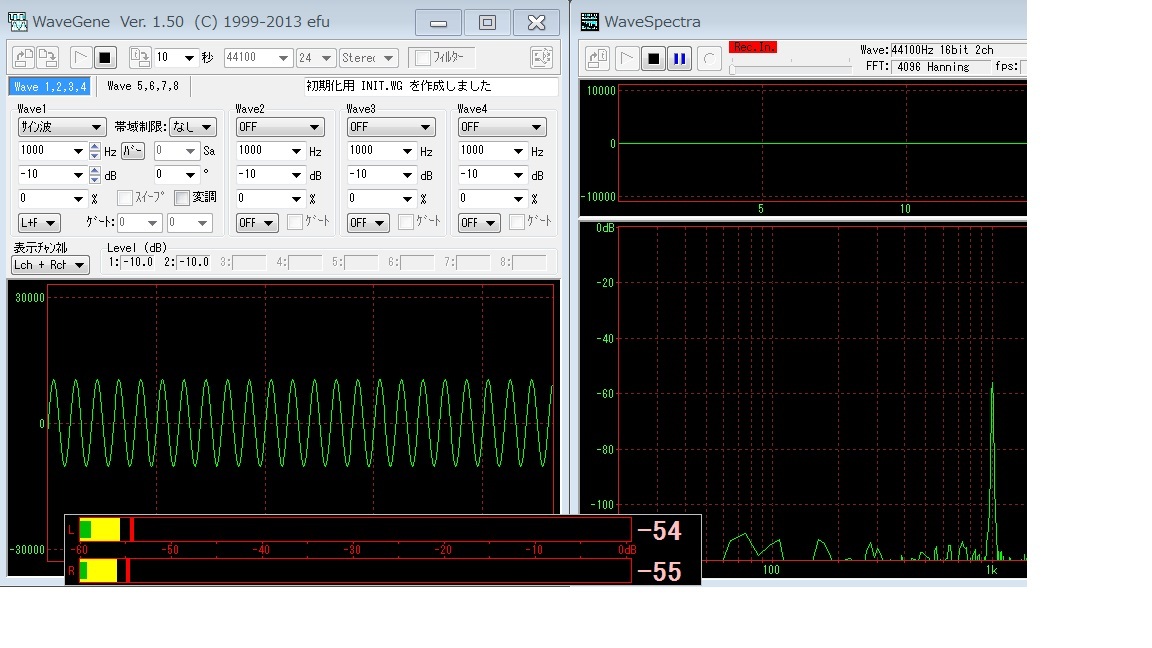Enable the ゲート checkbox for Wave2
The width and height of the screenshot is (1152, 648).
tap(295, 222)
